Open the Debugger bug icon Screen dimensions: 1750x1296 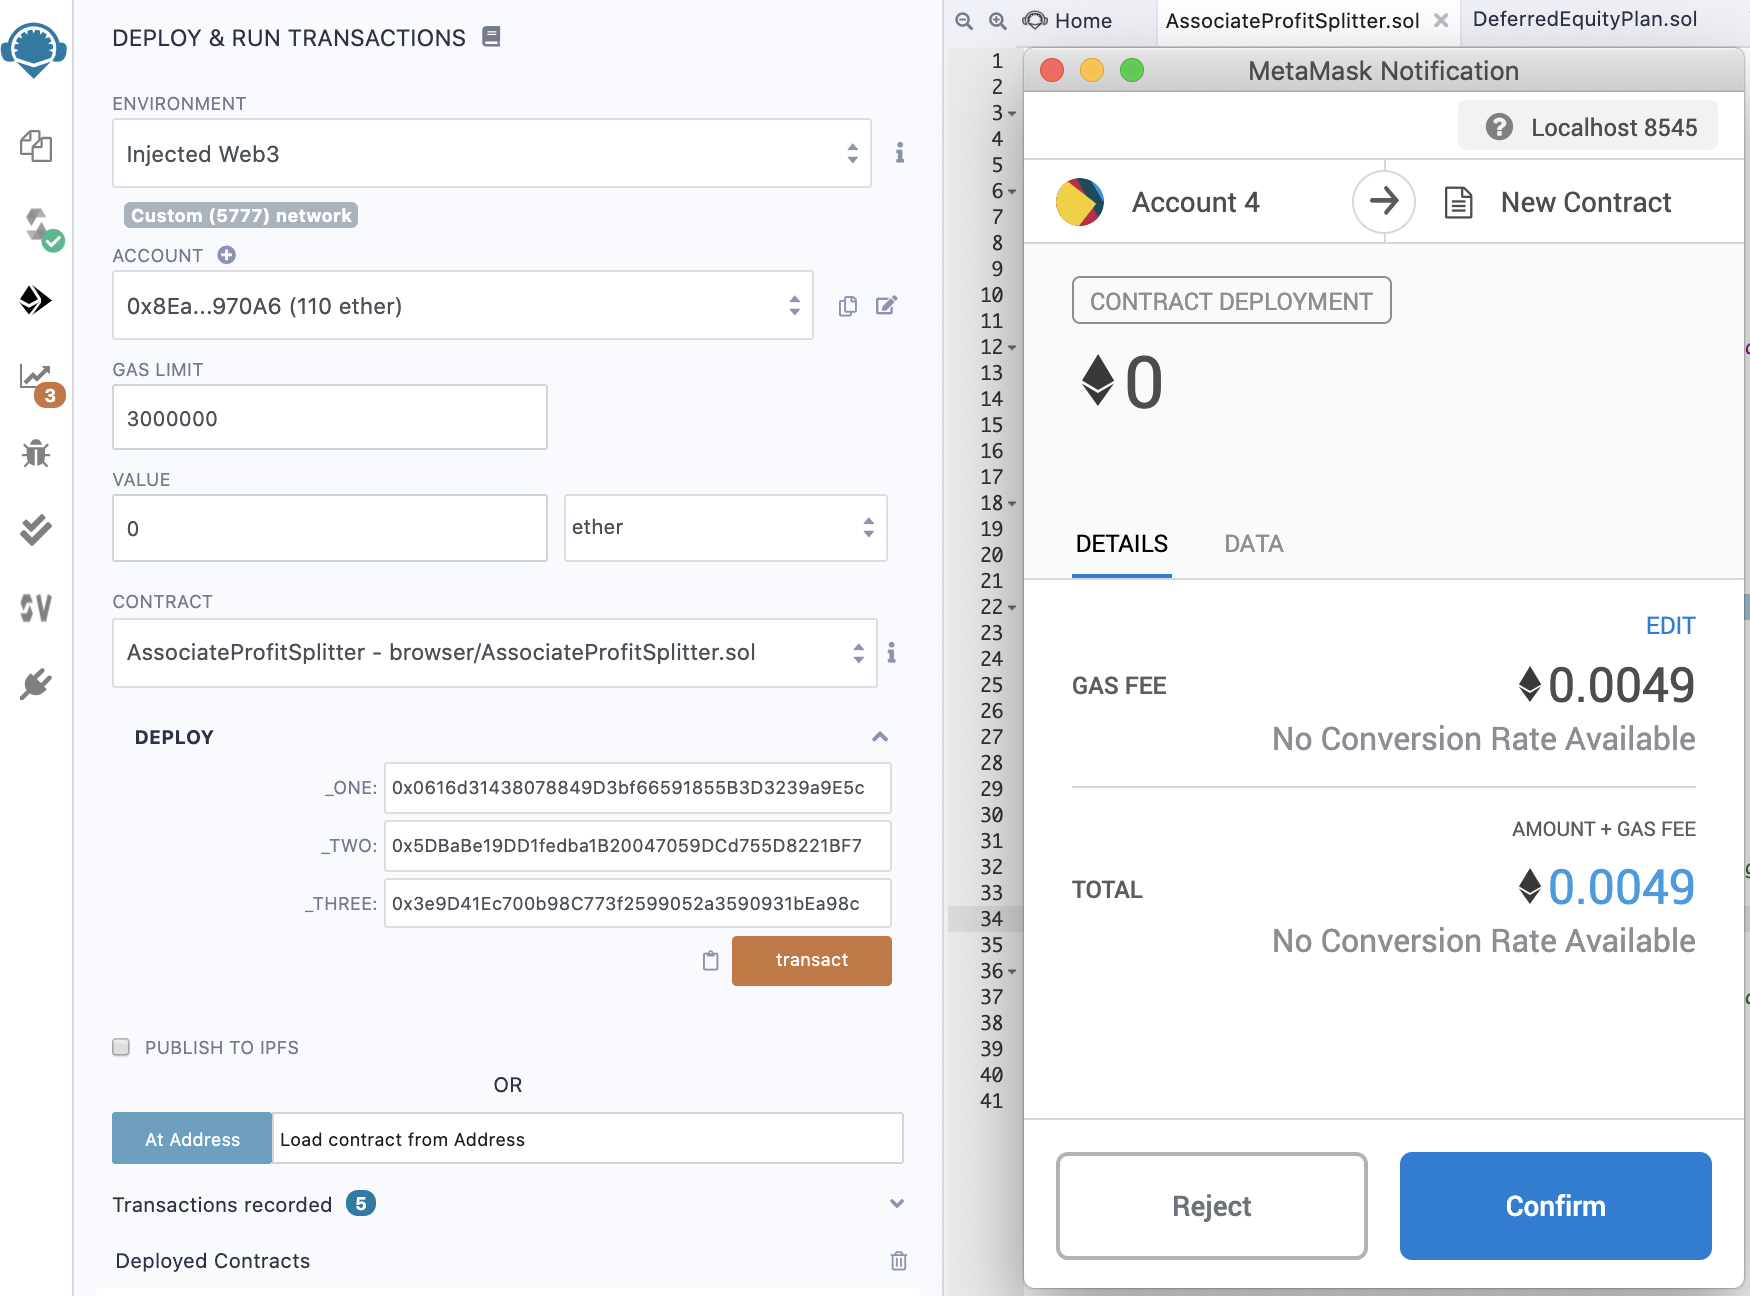point(36,453)
